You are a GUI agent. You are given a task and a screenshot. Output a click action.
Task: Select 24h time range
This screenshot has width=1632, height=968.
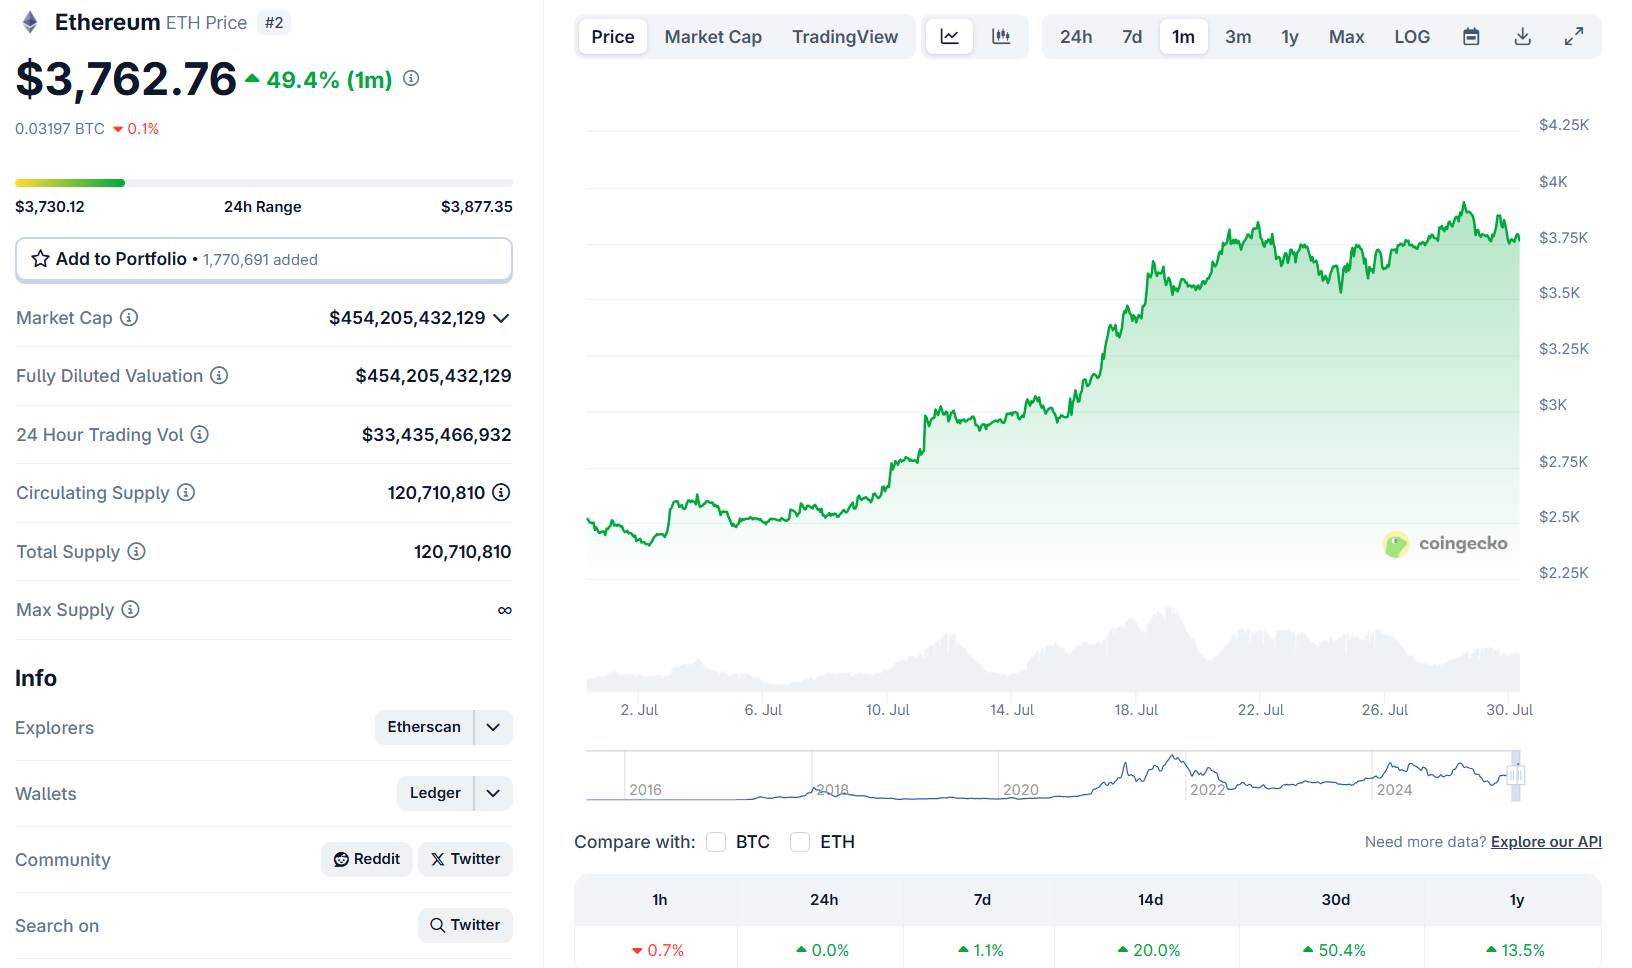point(1076,37)
